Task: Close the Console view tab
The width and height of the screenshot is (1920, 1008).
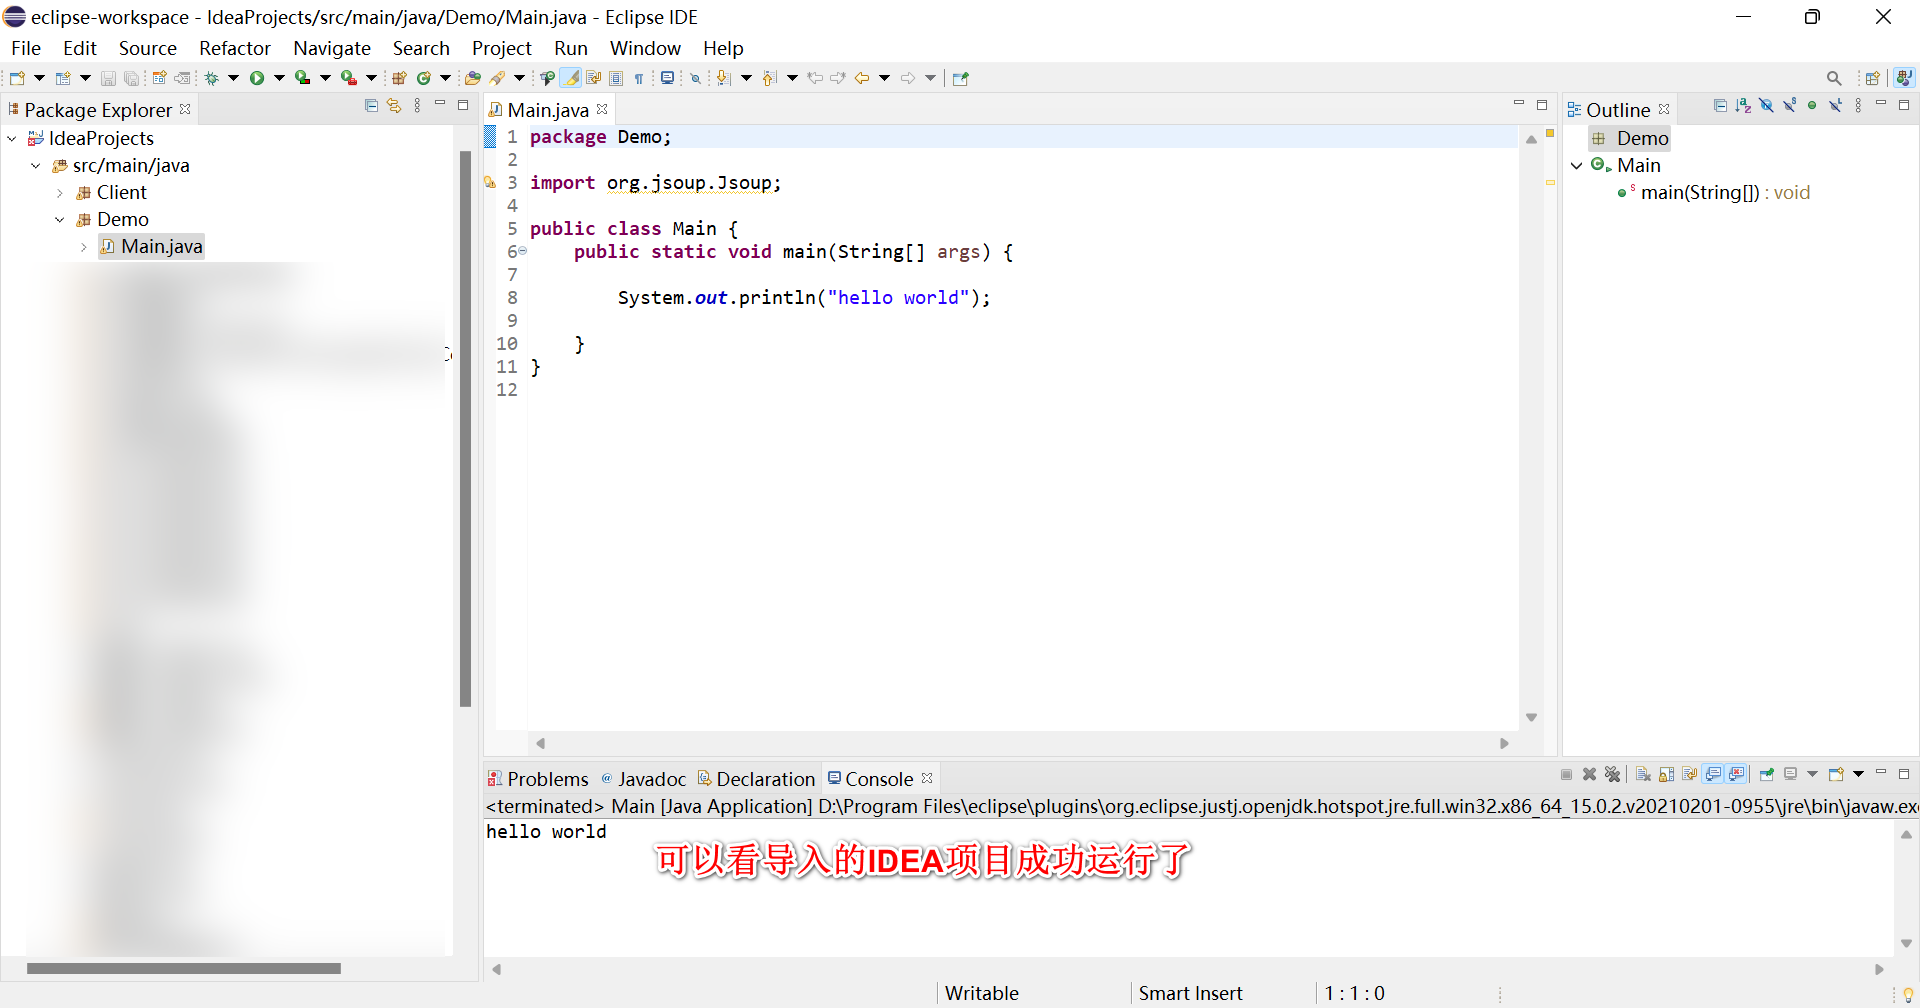Action: (x=927, y=778)
